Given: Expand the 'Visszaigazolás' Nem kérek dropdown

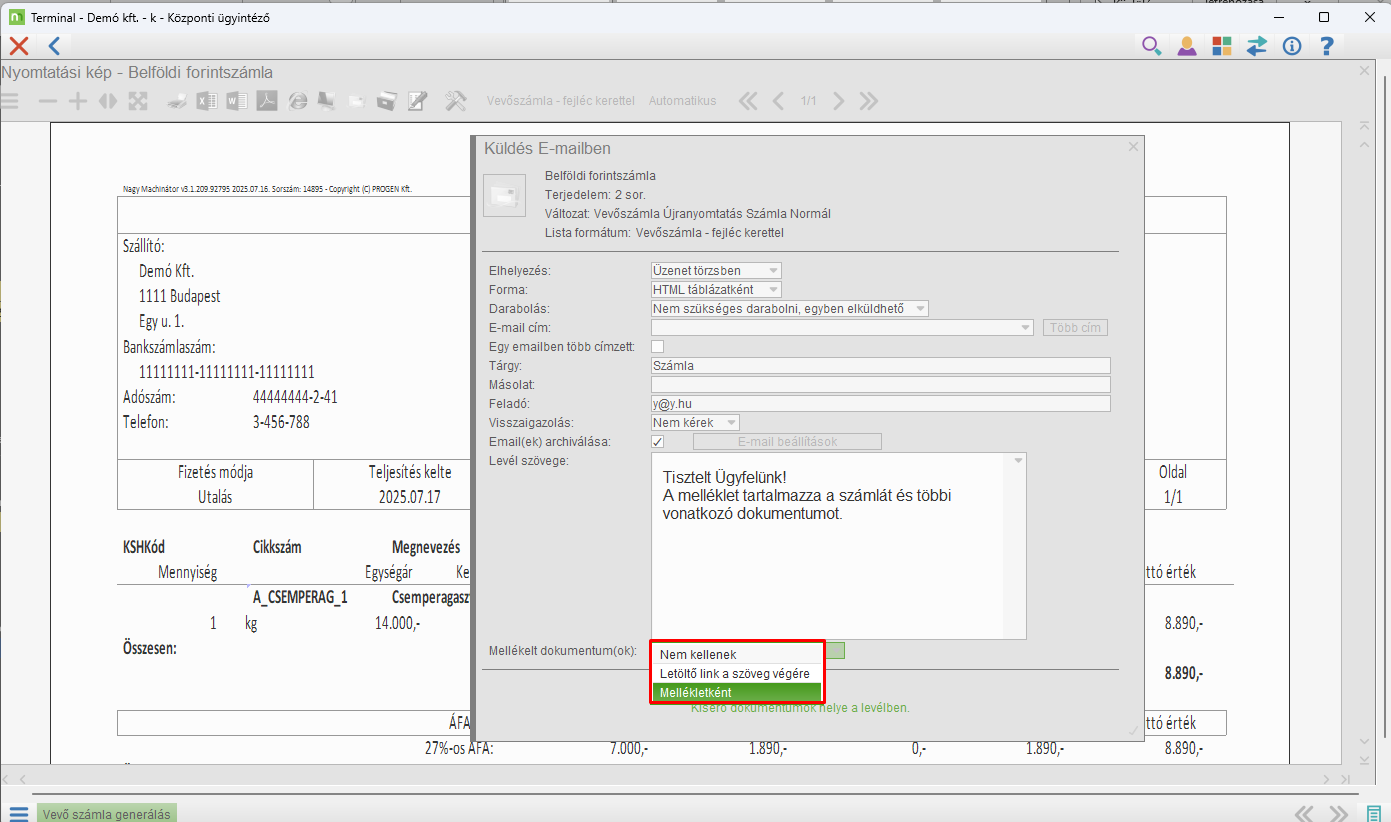Looking at the screenshot, I should click(x=695, y=423).
